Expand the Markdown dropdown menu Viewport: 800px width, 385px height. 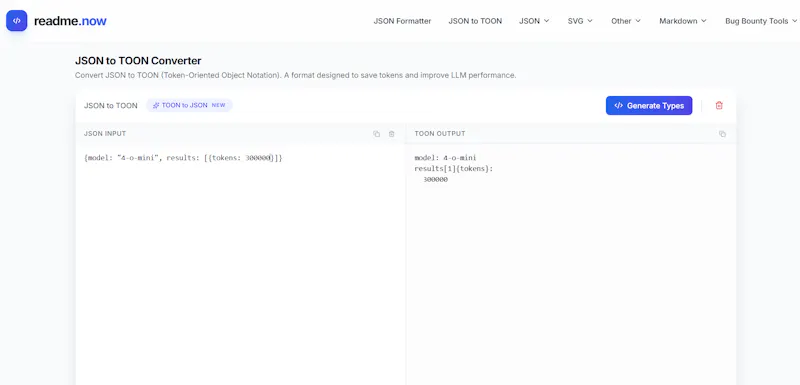[683, 21]
